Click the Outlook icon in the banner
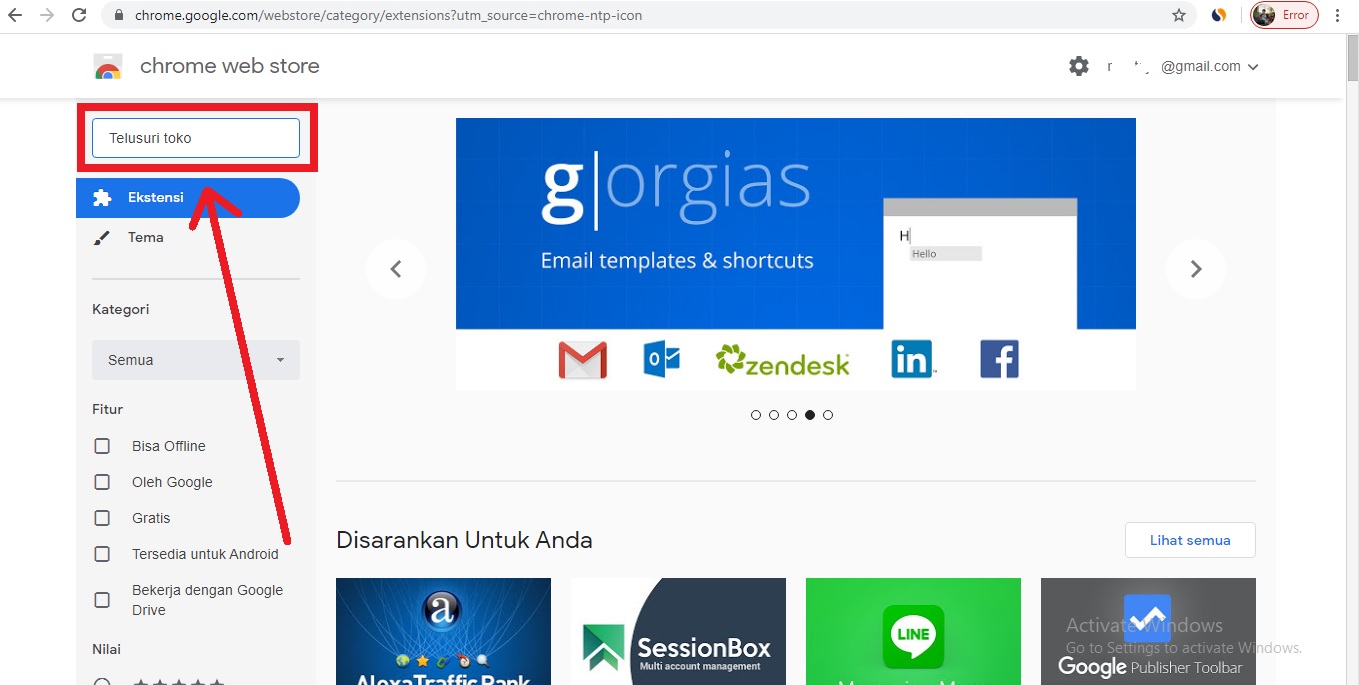The width and height of the screenshot is (1359, 685). tap(662, 360)
